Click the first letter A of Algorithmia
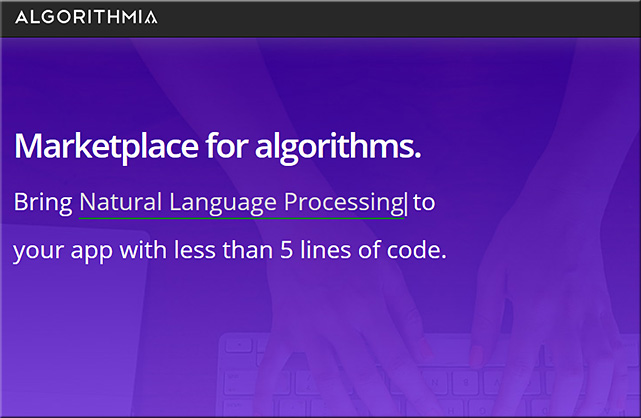 (x=22, y=17)
